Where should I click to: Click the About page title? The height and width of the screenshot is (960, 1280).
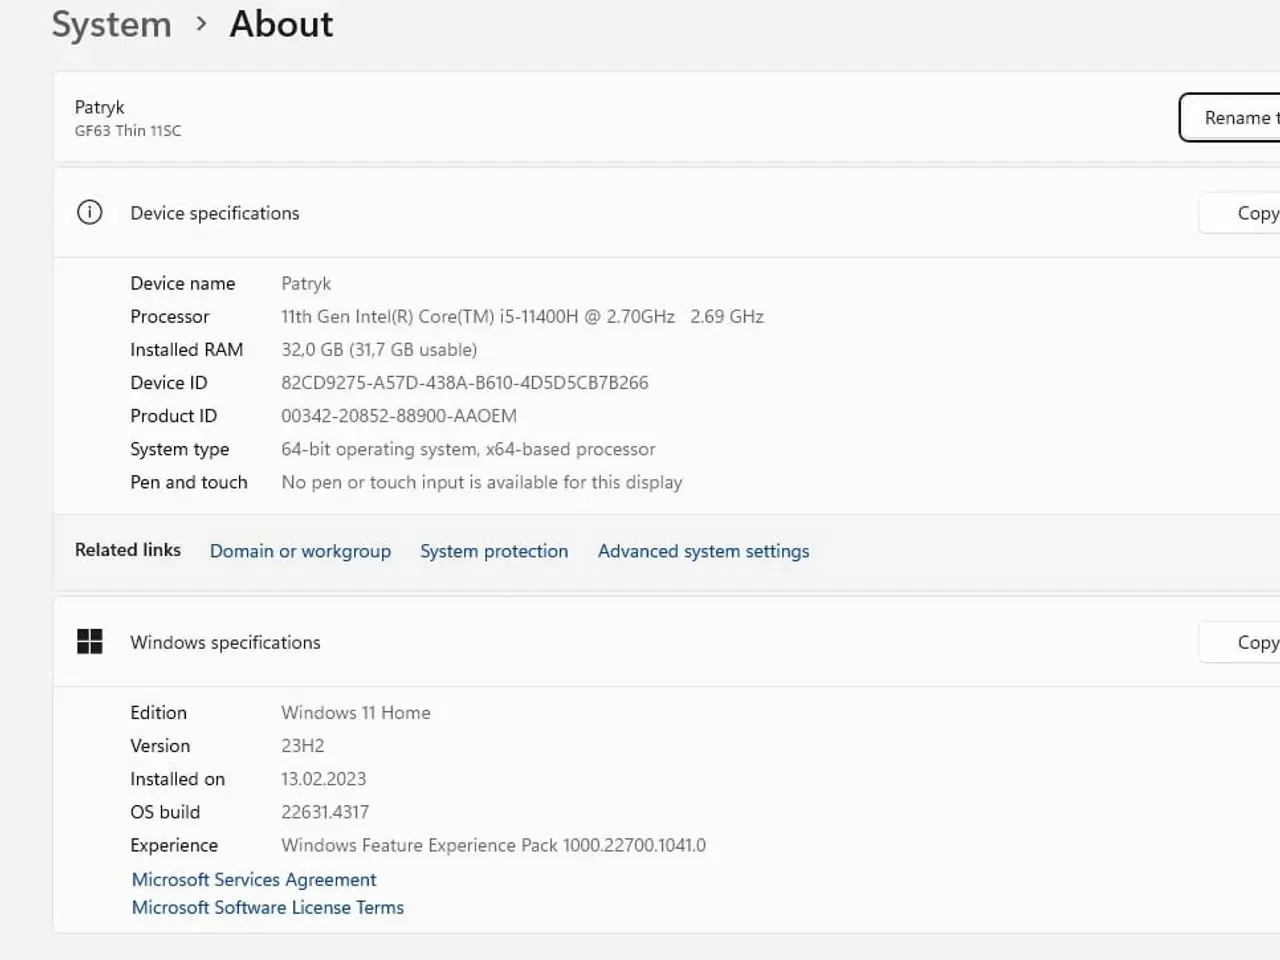281,24
